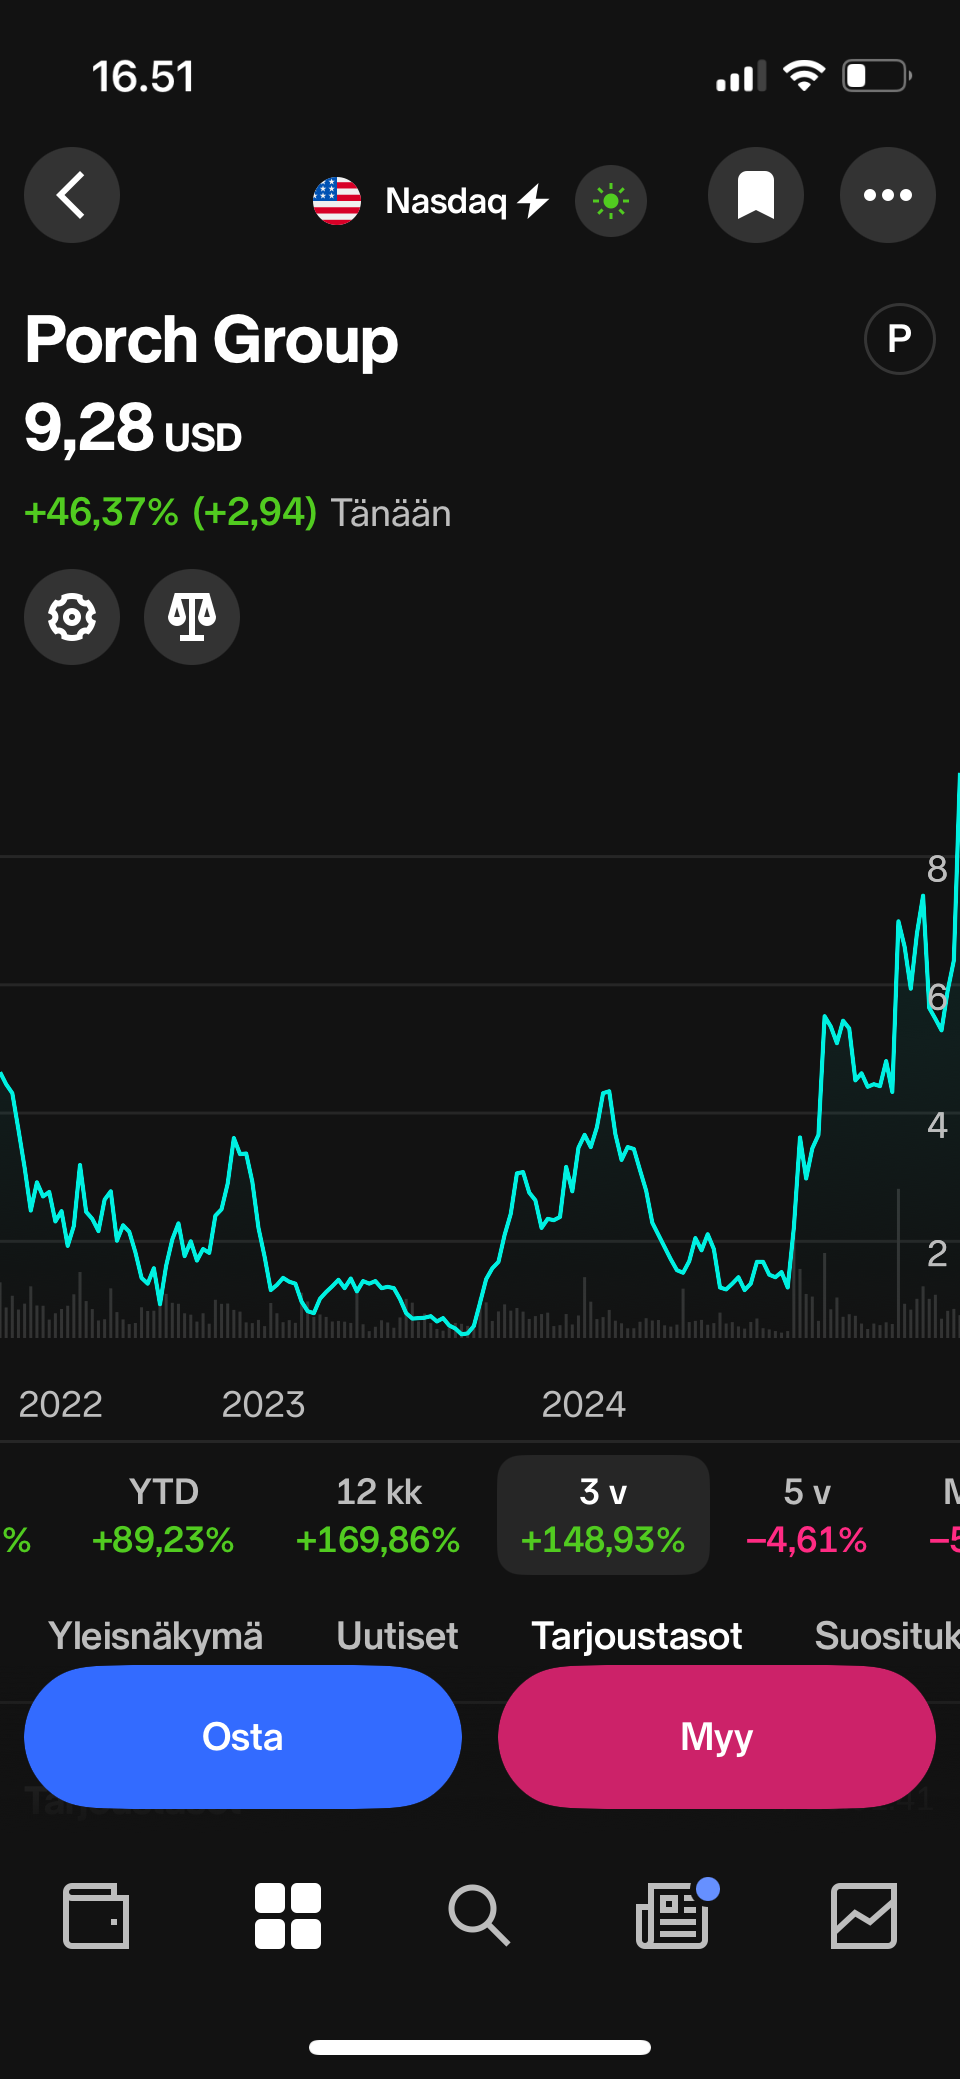The image size is (960, 2079).
Task: Select the 5 v period
Action: 806,1515
